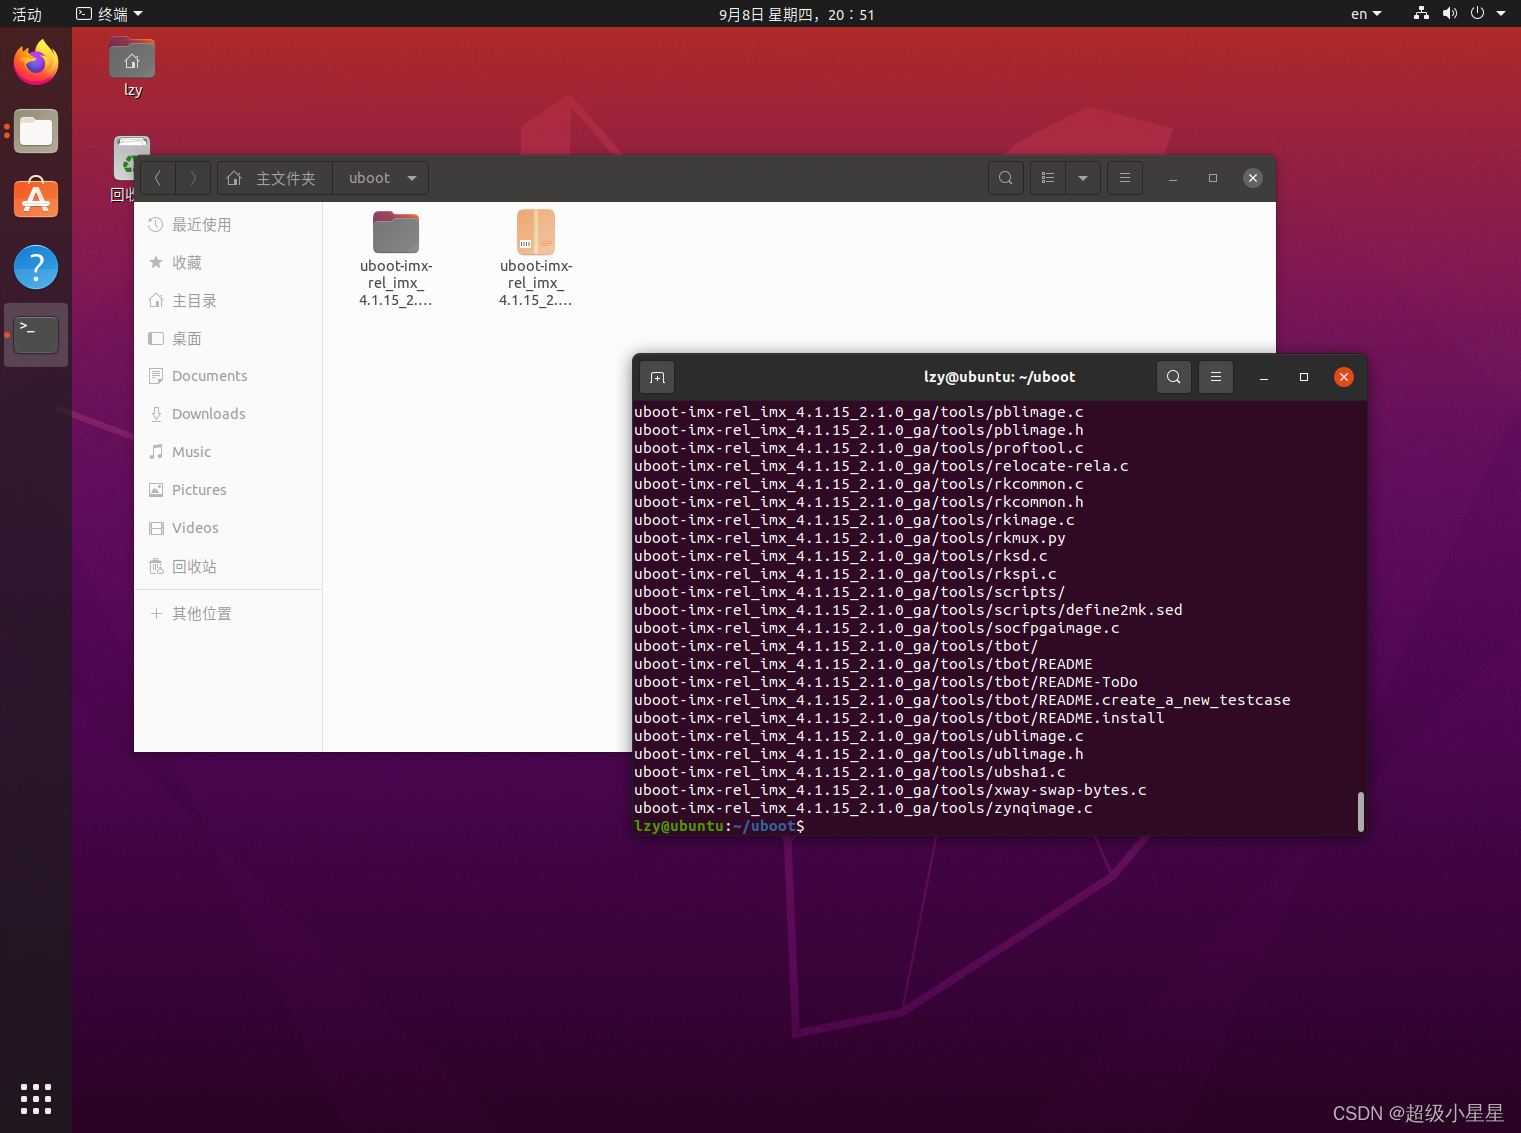Open the view options dropdown next to list view
The image size is (1521, 1133).
tap(1083, 177)
